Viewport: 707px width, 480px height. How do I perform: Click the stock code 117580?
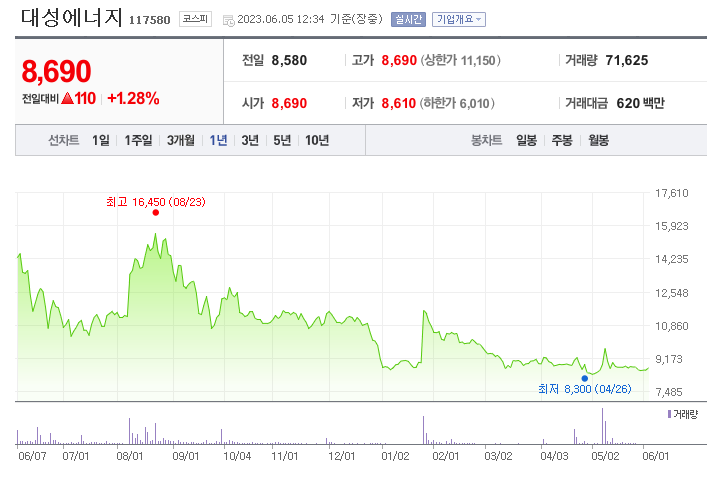coord(150,20)
